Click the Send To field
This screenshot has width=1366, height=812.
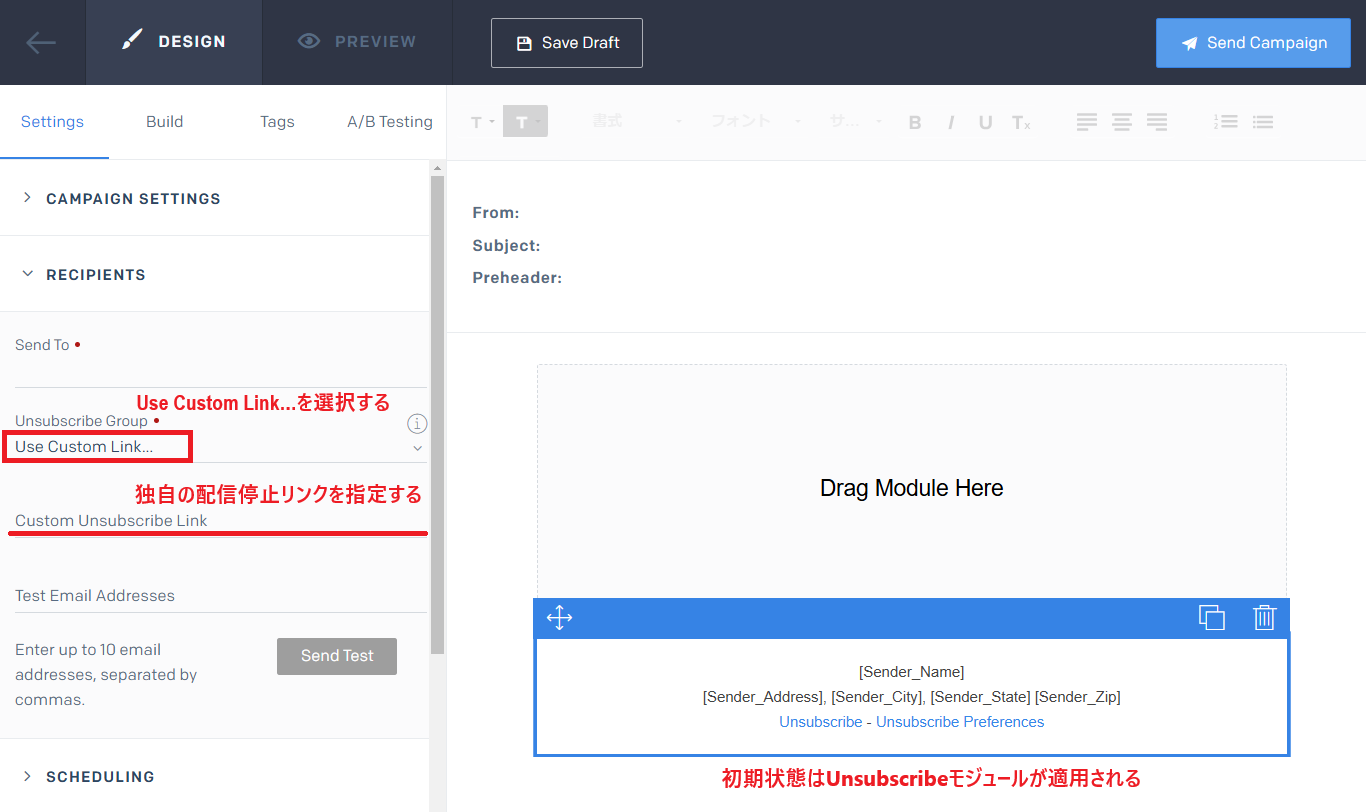click(x=221, y=372)
